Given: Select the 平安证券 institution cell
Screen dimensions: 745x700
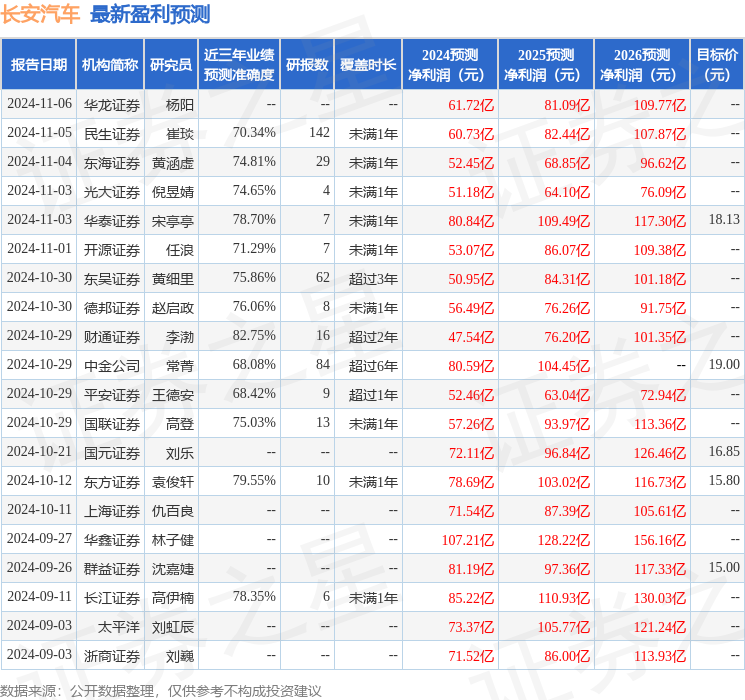Looking at the screenshot, I should coord(112,395).
